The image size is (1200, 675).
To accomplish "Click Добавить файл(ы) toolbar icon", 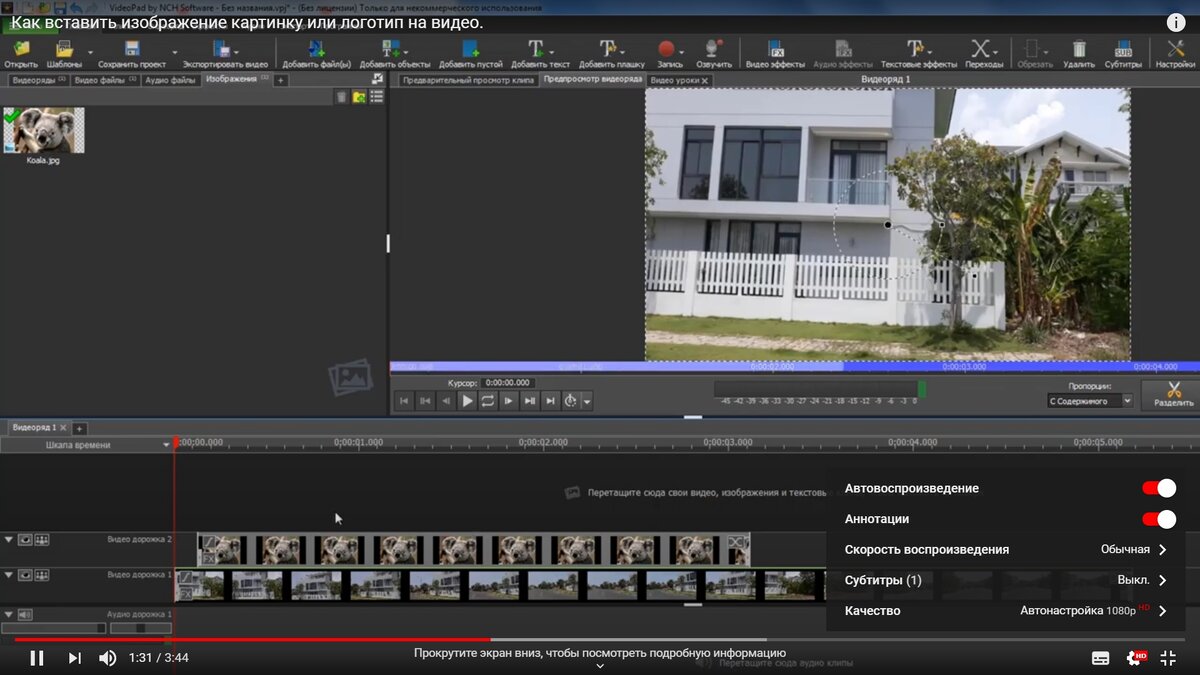I will [316, 48].
